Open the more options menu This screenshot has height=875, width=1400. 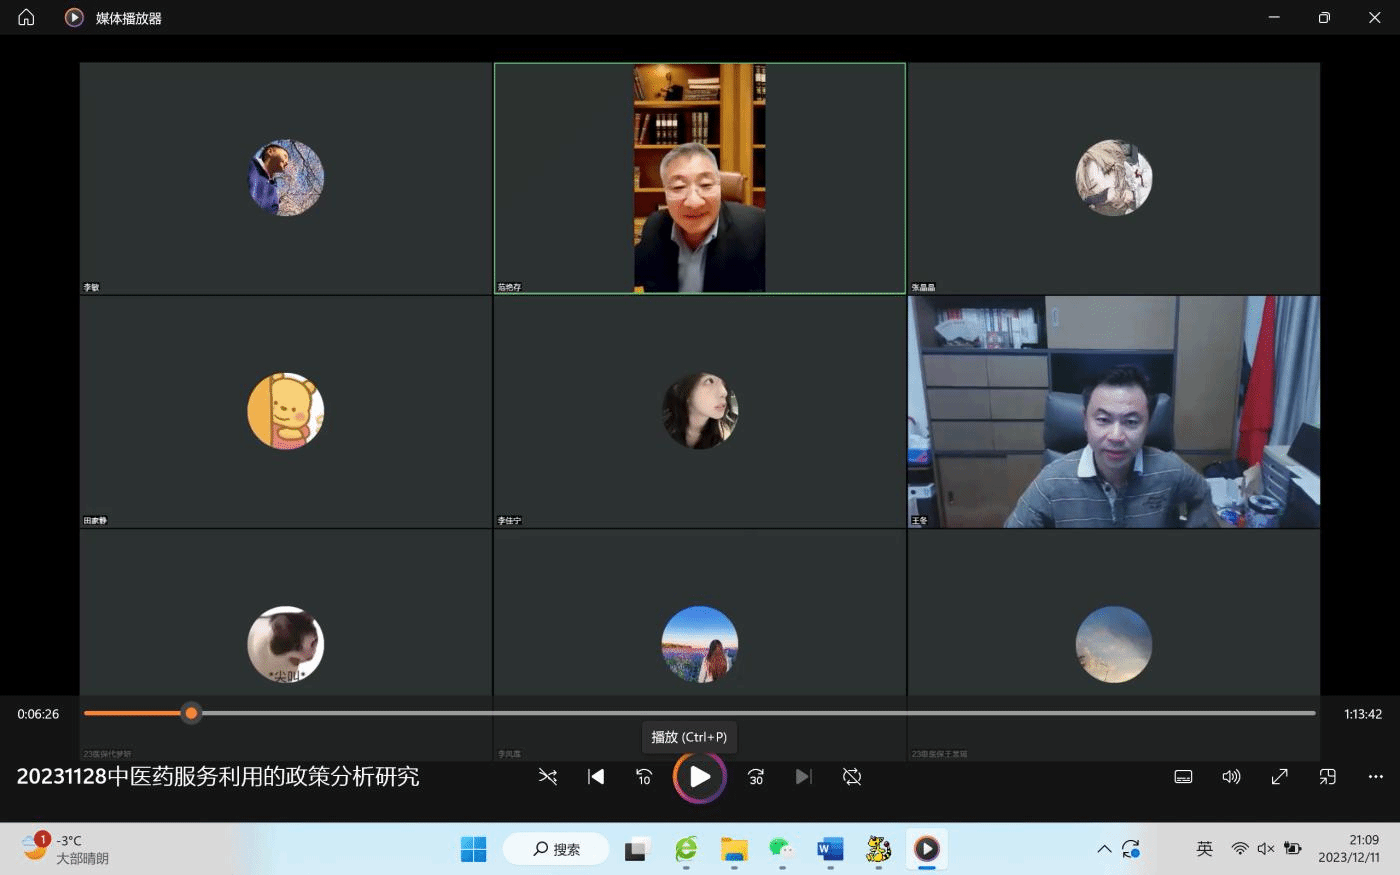[x=1375, y=777]
